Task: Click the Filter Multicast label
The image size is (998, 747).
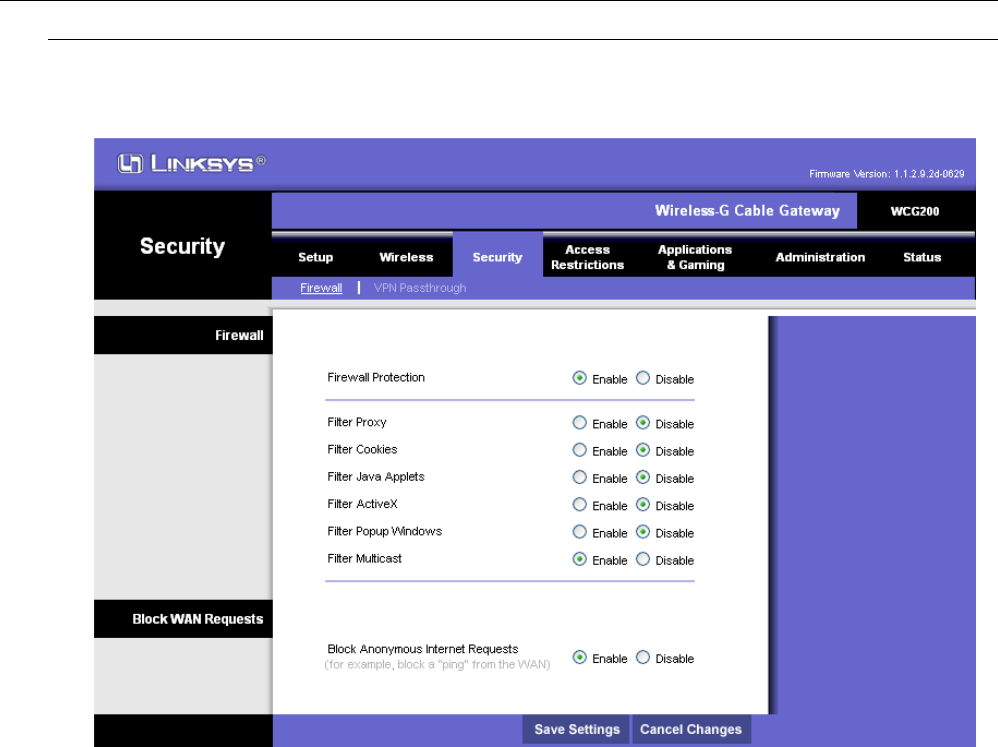Action: [364, 559]
